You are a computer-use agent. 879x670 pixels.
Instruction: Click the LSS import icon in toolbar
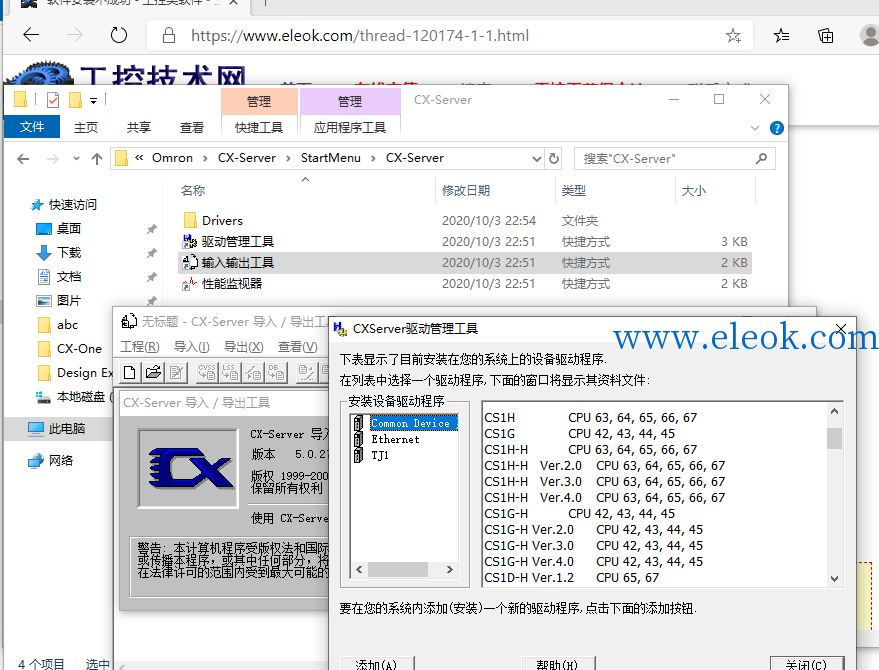(230, 372)
